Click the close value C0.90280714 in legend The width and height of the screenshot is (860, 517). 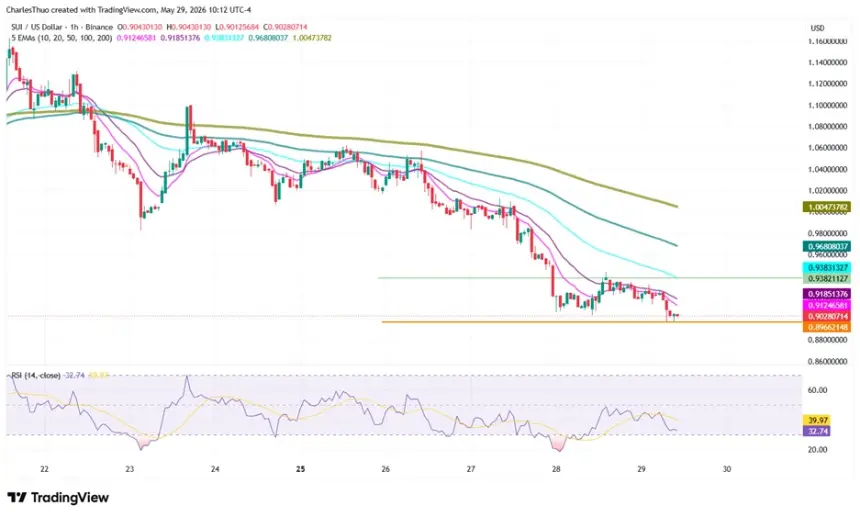287,27
